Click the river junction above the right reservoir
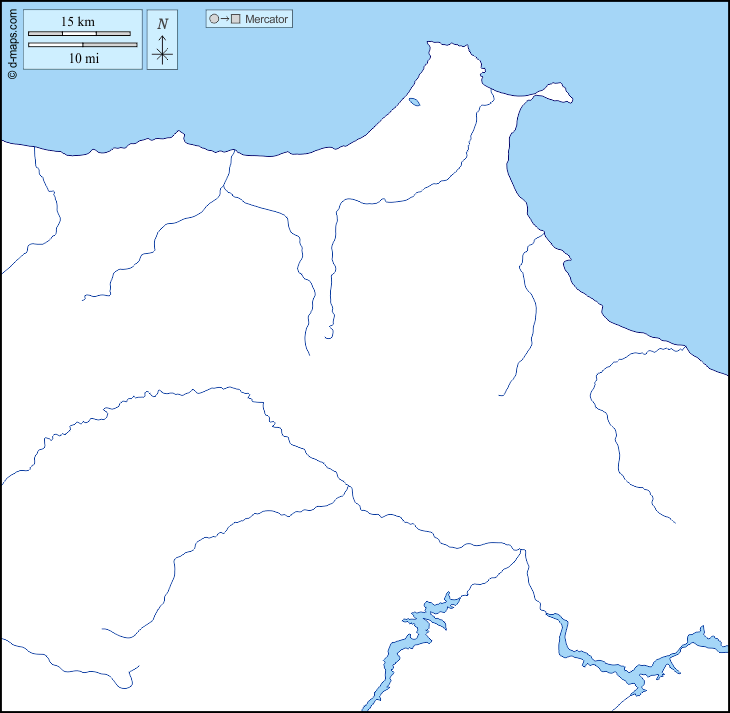The height and width of the screenshot is (713, 730). click(x=523, y=549)
